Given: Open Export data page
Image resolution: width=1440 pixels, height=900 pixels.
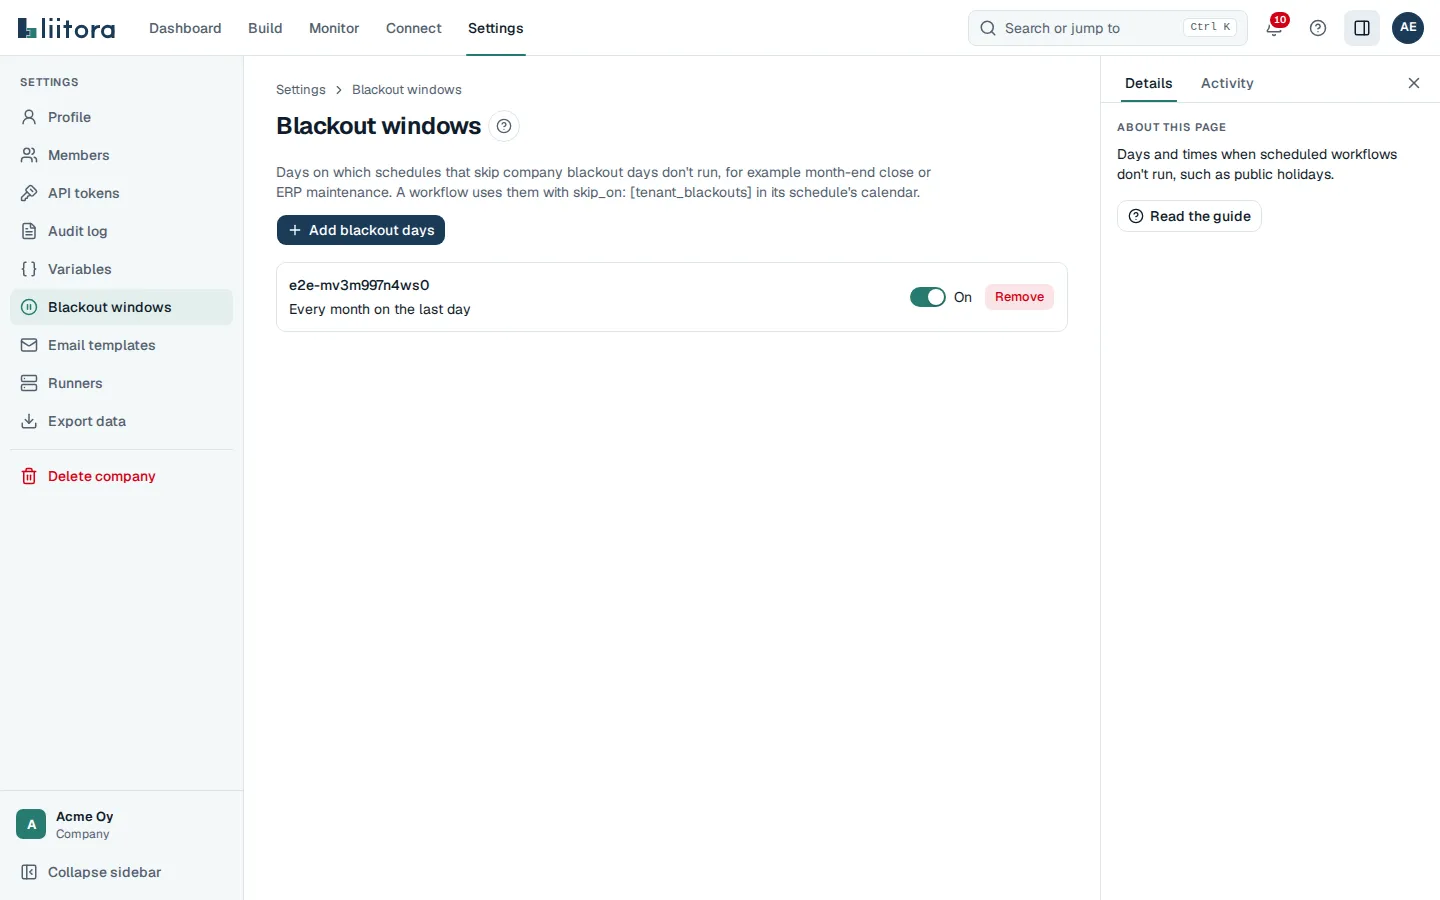Looking at the screenshot, I should [121, 421].
